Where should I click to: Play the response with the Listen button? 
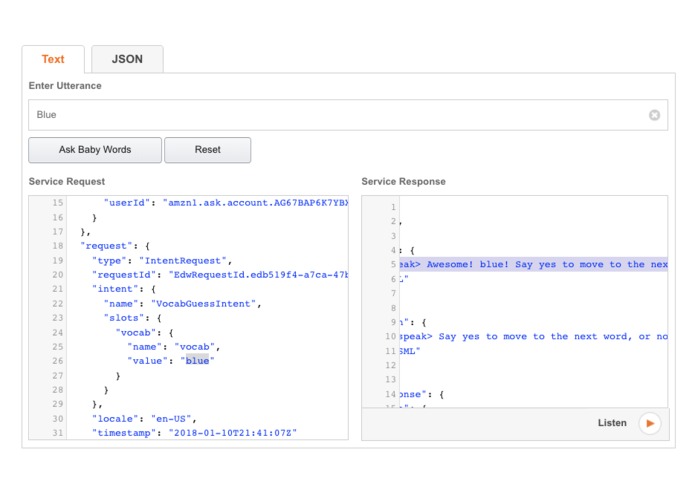pos(649,423)
